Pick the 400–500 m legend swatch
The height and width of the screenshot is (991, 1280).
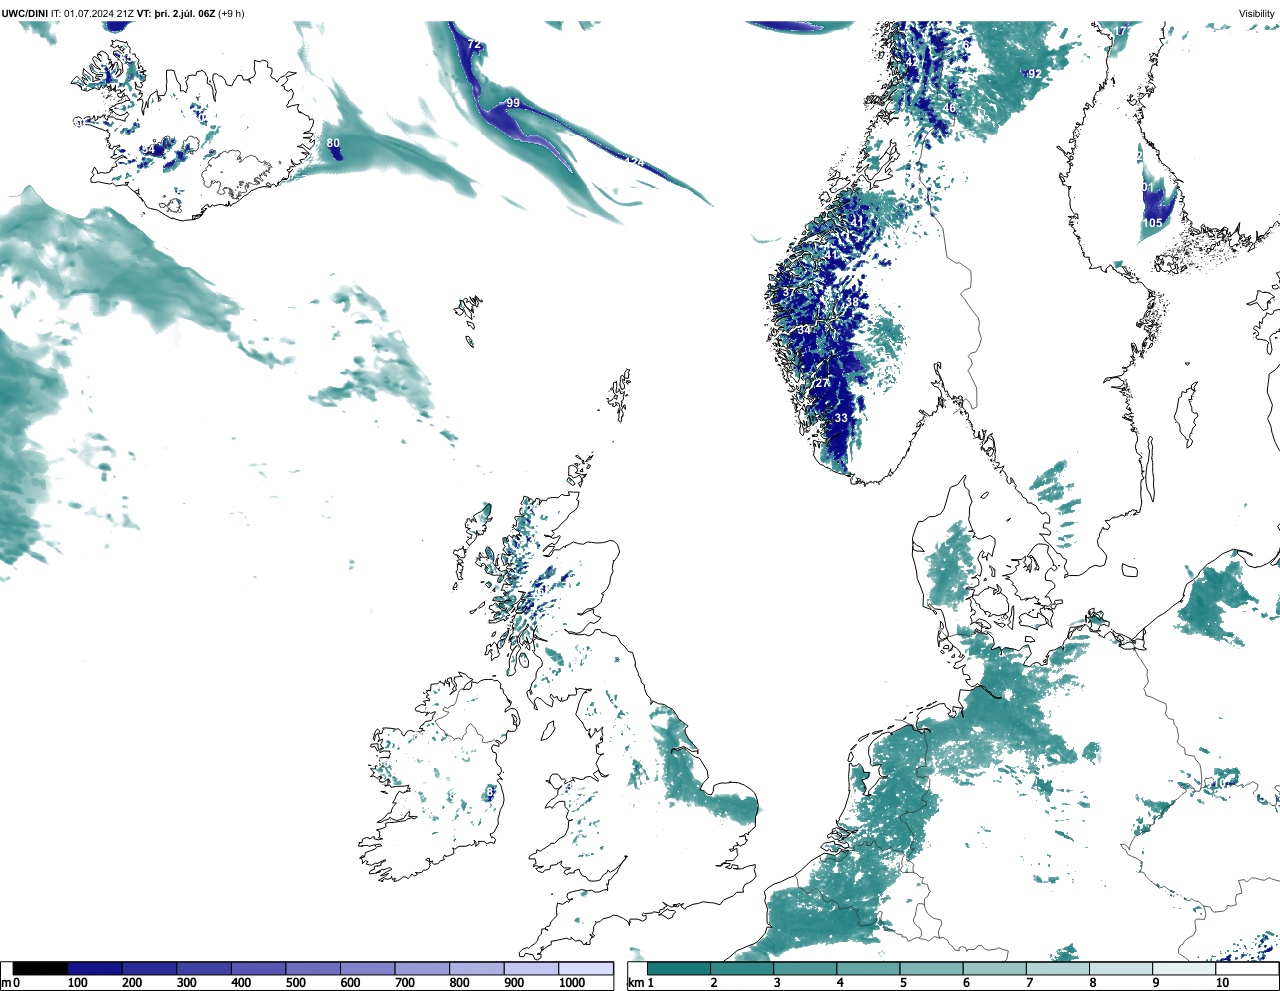tap(258, 969)
